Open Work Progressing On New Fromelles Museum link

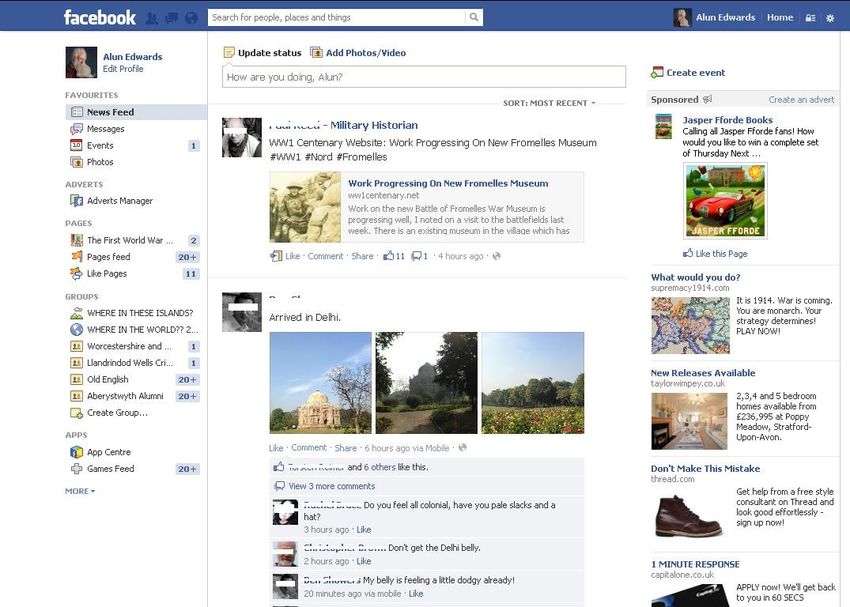(448, 183)
